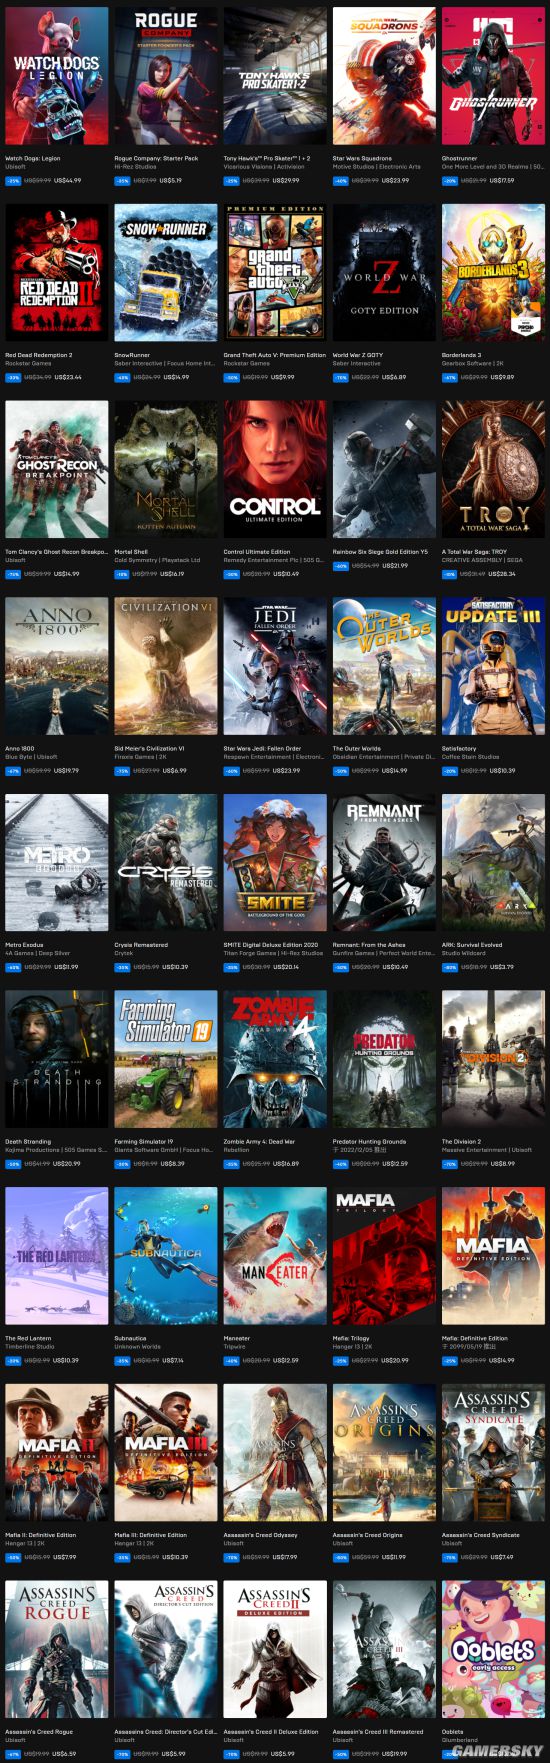The image size is (550, 1763).
Task: Open Mafia II Definitive Edition cover
Action: (x=57, y=1453)
